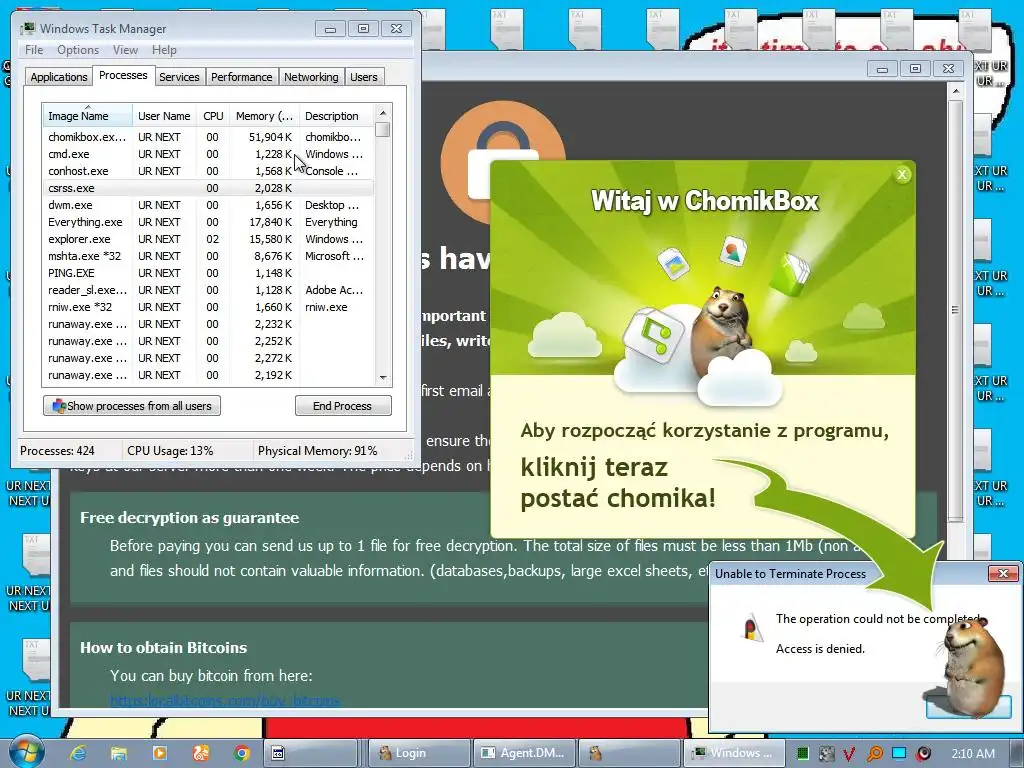Switch to the Applications tab
This screenshot has height=768, width=1024.
click(59, 77)
